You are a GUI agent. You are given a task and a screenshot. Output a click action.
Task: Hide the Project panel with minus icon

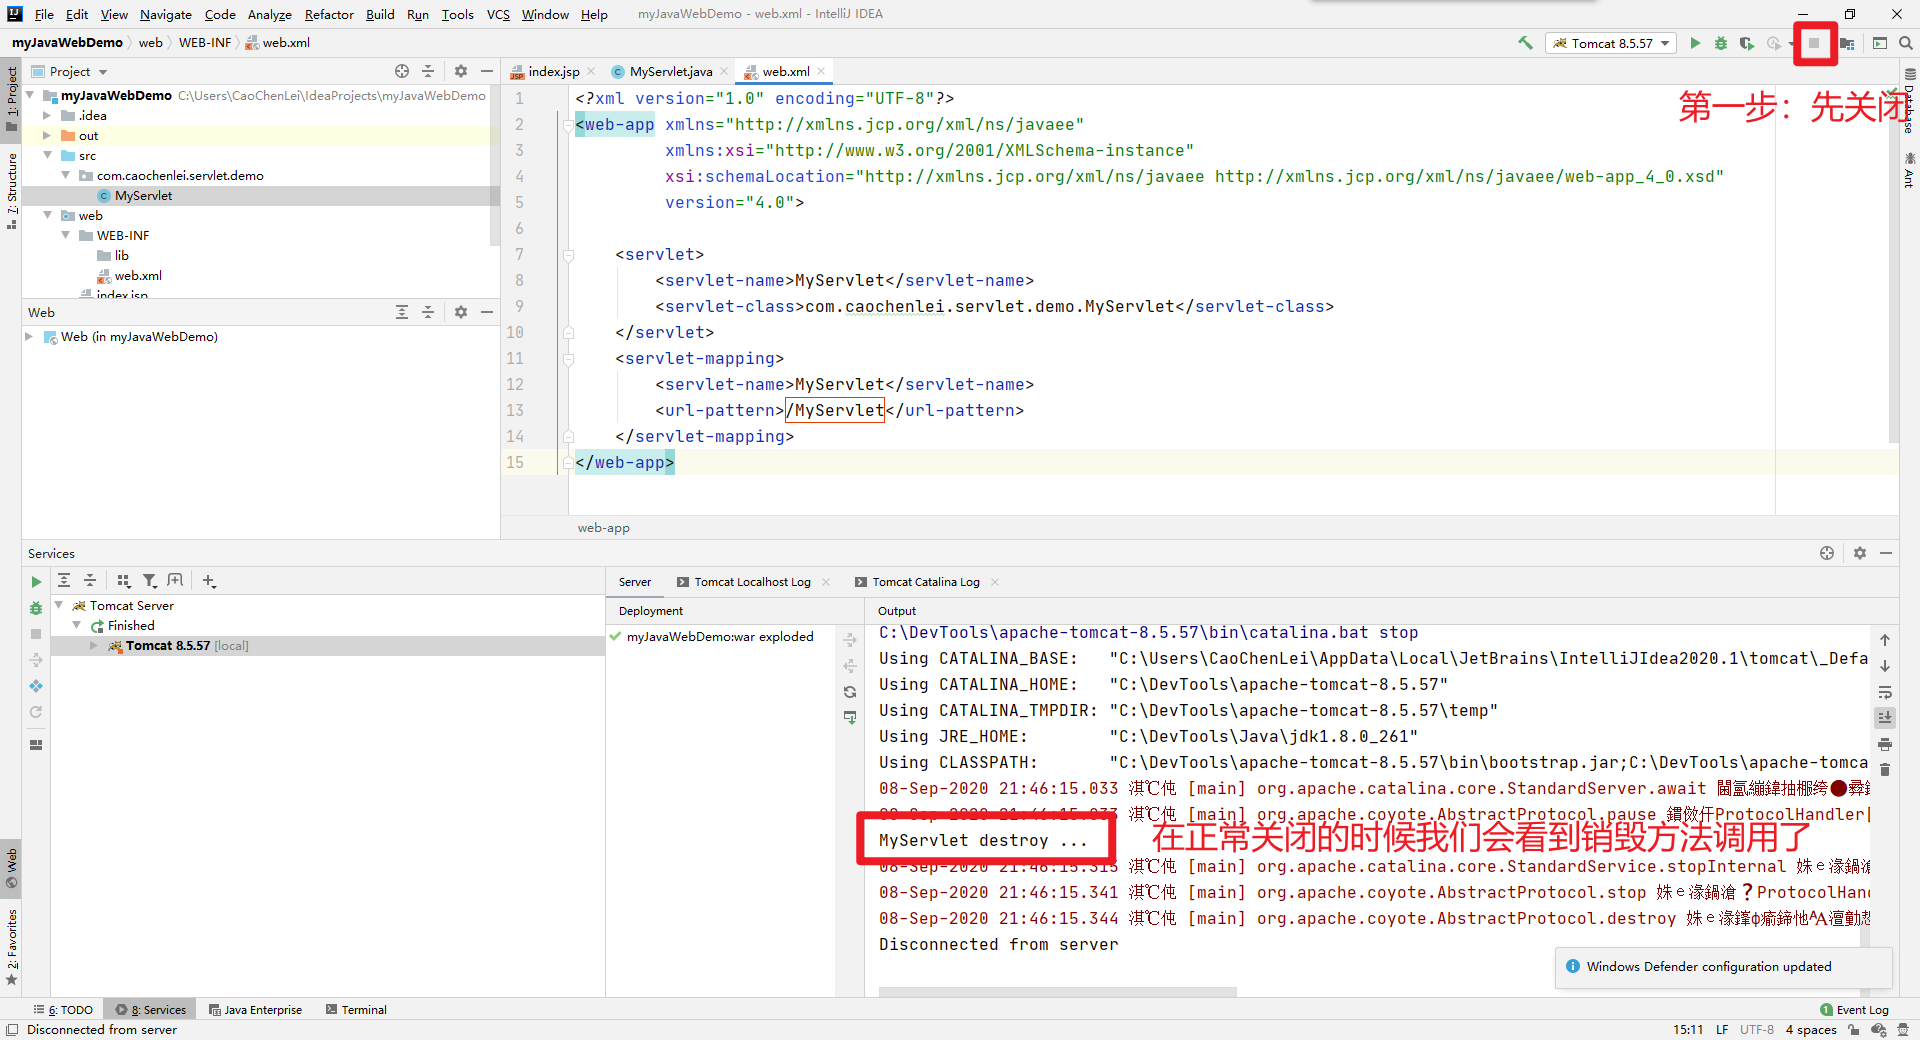(487, 71)
